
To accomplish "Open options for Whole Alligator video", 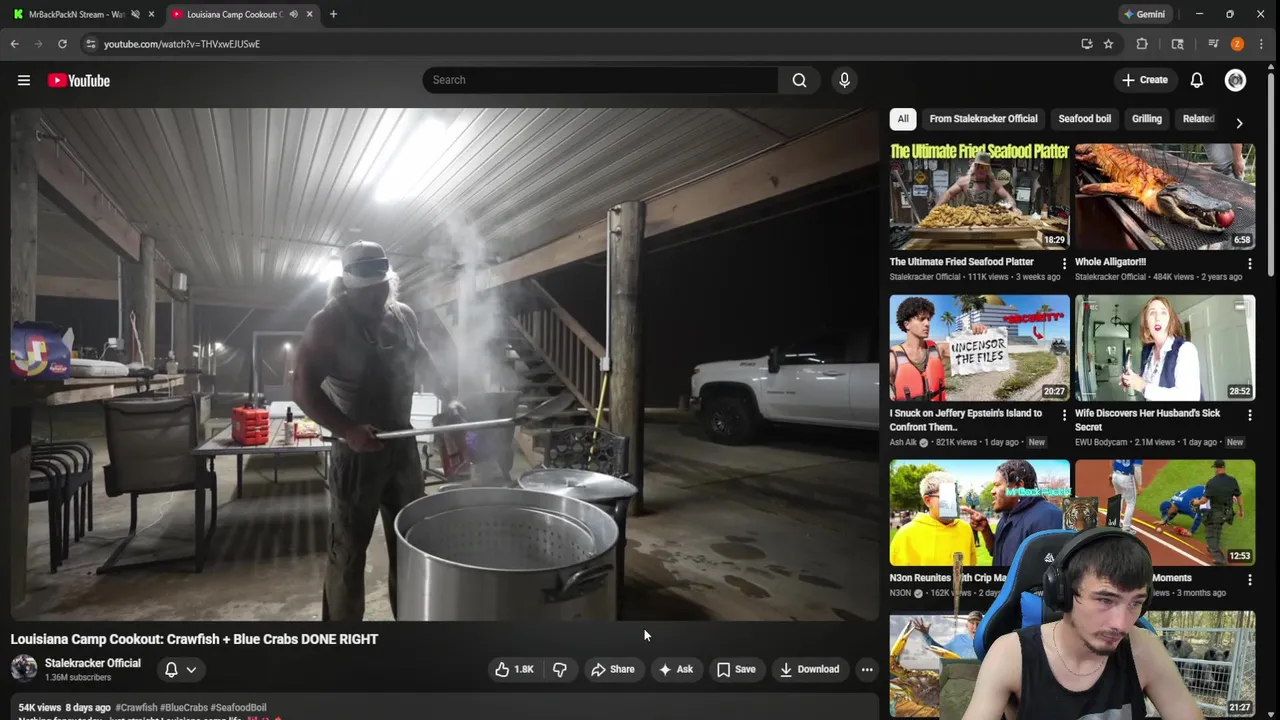I will tap(1250, 264).
